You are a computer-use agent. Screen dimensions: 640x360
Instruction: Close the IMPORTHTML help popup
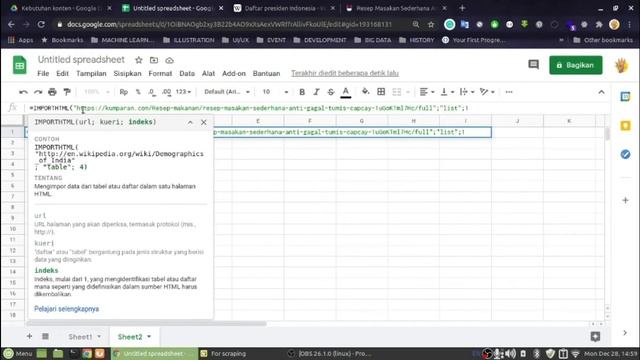(204, 122)
